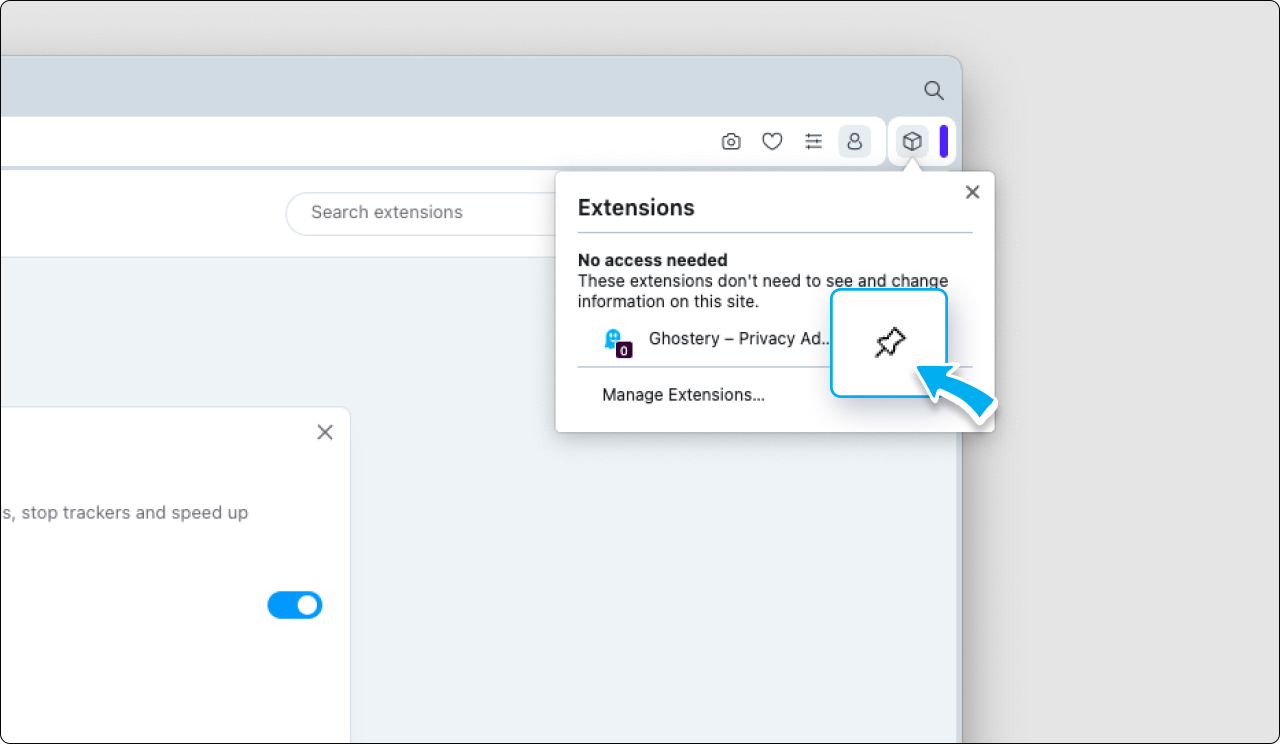Image resolution: width=1280 pixels, height=744 pixels.
Task: Take a screenshot with the camera icon
Action: (731, 141)
